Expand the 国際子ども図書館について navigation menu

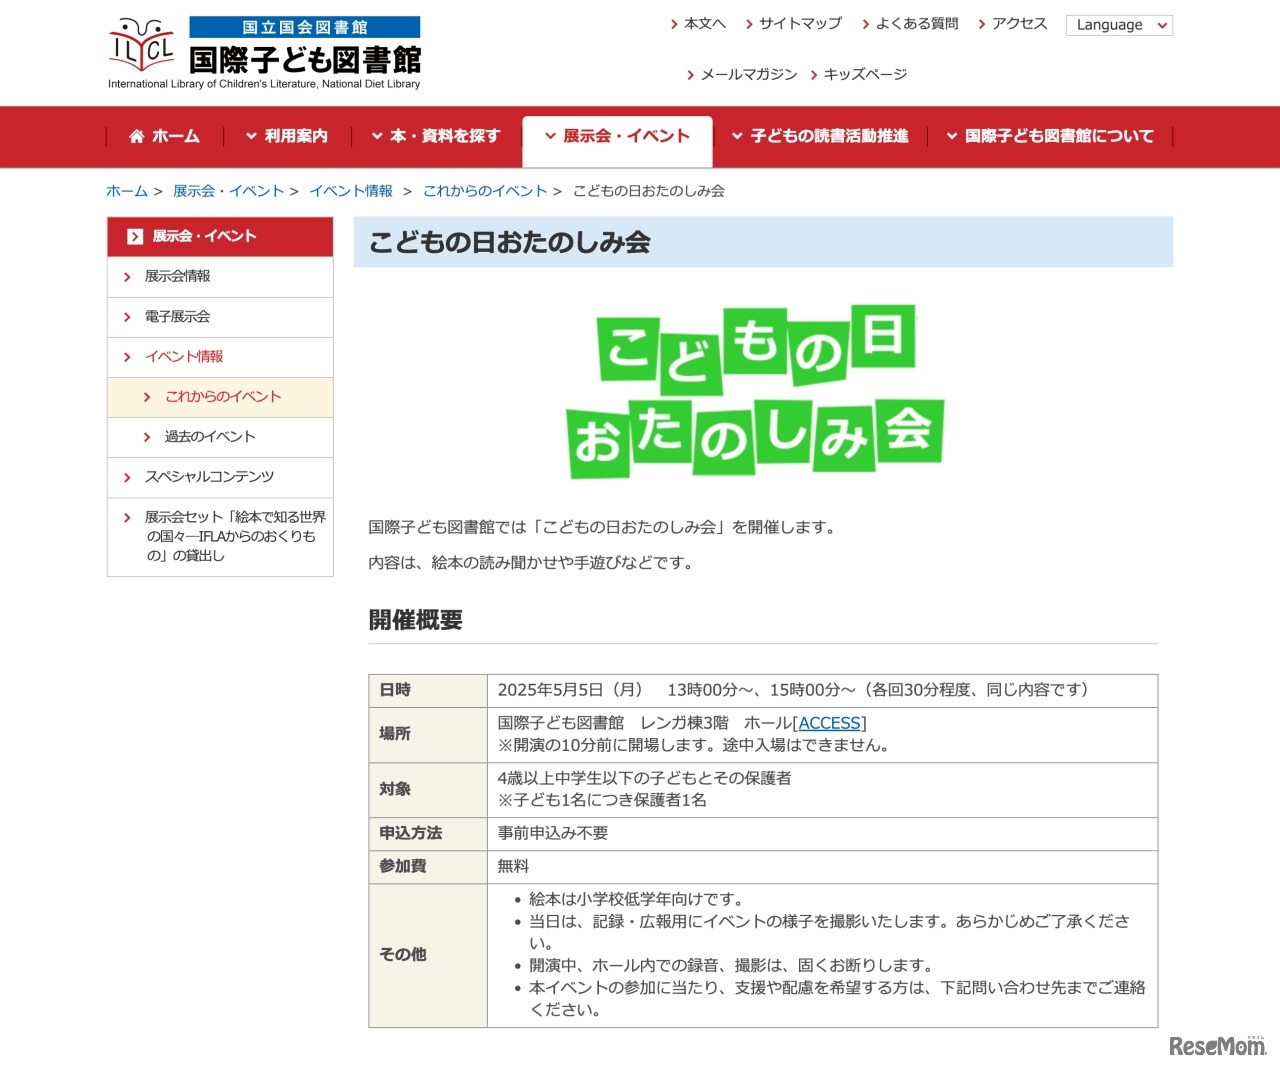(1050, 136)
